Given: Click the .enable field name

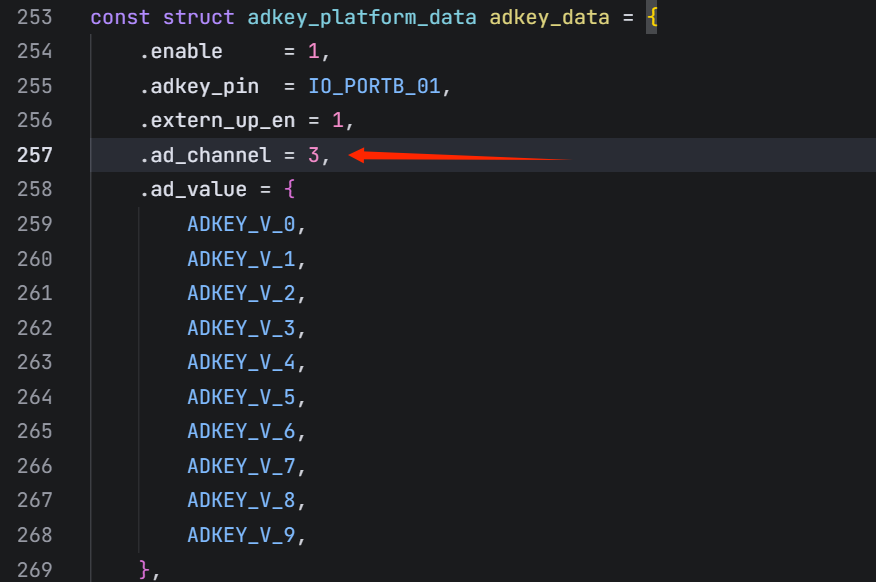Looking at the screenshot, I should 181,51.
